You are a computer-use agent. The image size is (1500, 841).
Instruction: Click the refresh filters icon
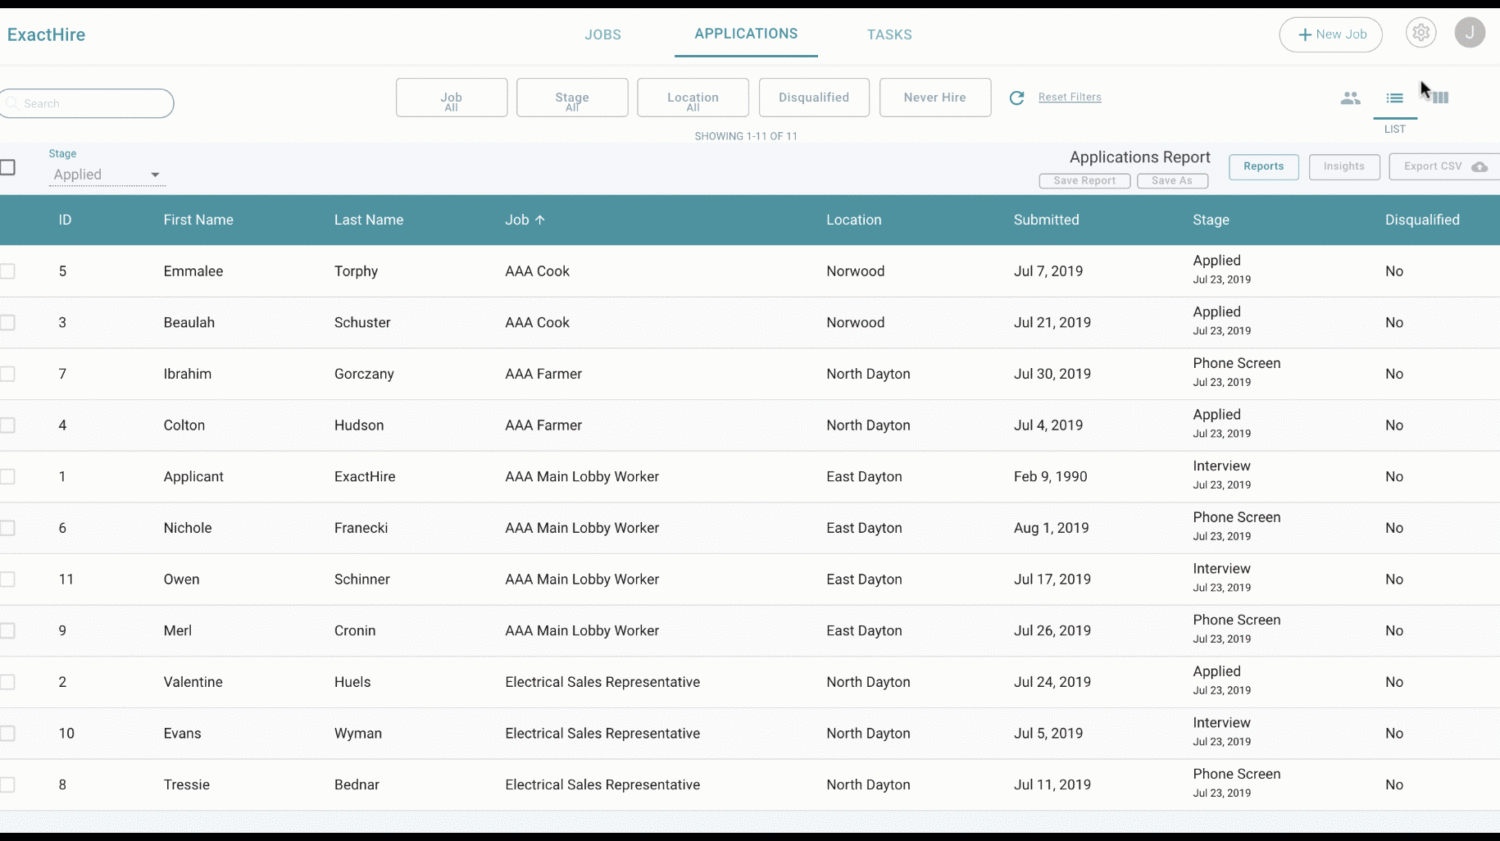(1016, 98)
